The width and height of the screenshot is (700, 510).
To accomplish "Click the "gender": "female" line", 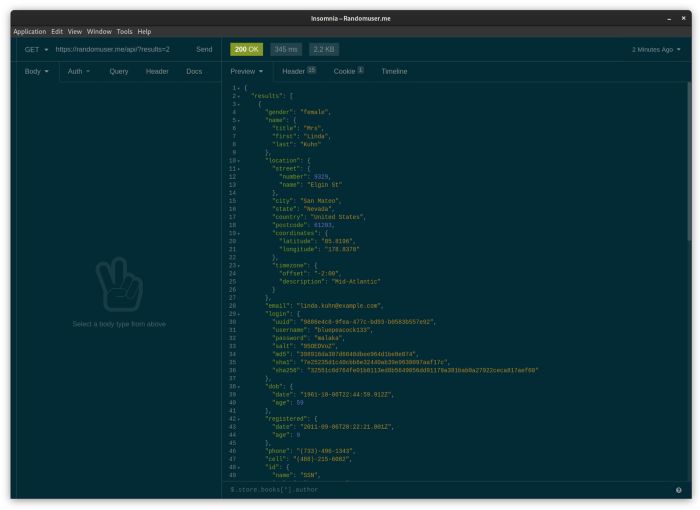I will click(298, 112).
